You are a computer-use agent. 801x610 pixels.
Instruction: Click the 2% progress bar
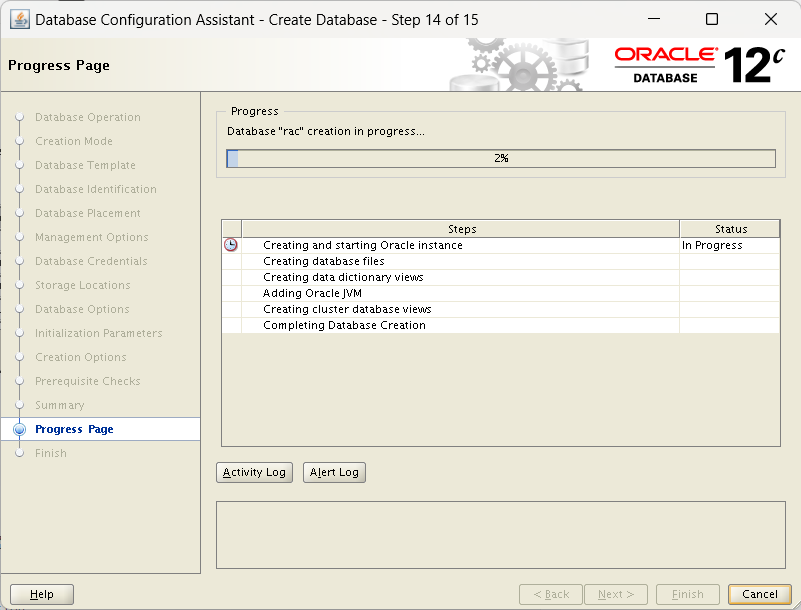click(501, 158)
